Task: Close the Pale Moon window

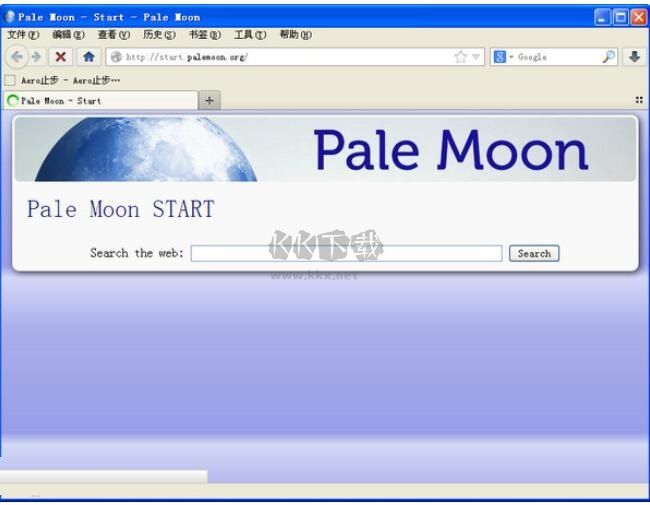Action: pos(639,17)
